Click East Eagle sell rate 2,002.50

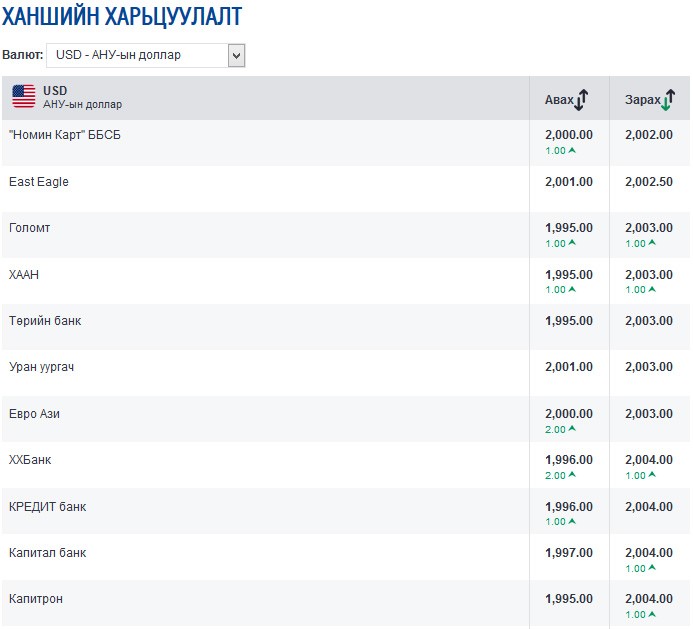click(649, 182)
